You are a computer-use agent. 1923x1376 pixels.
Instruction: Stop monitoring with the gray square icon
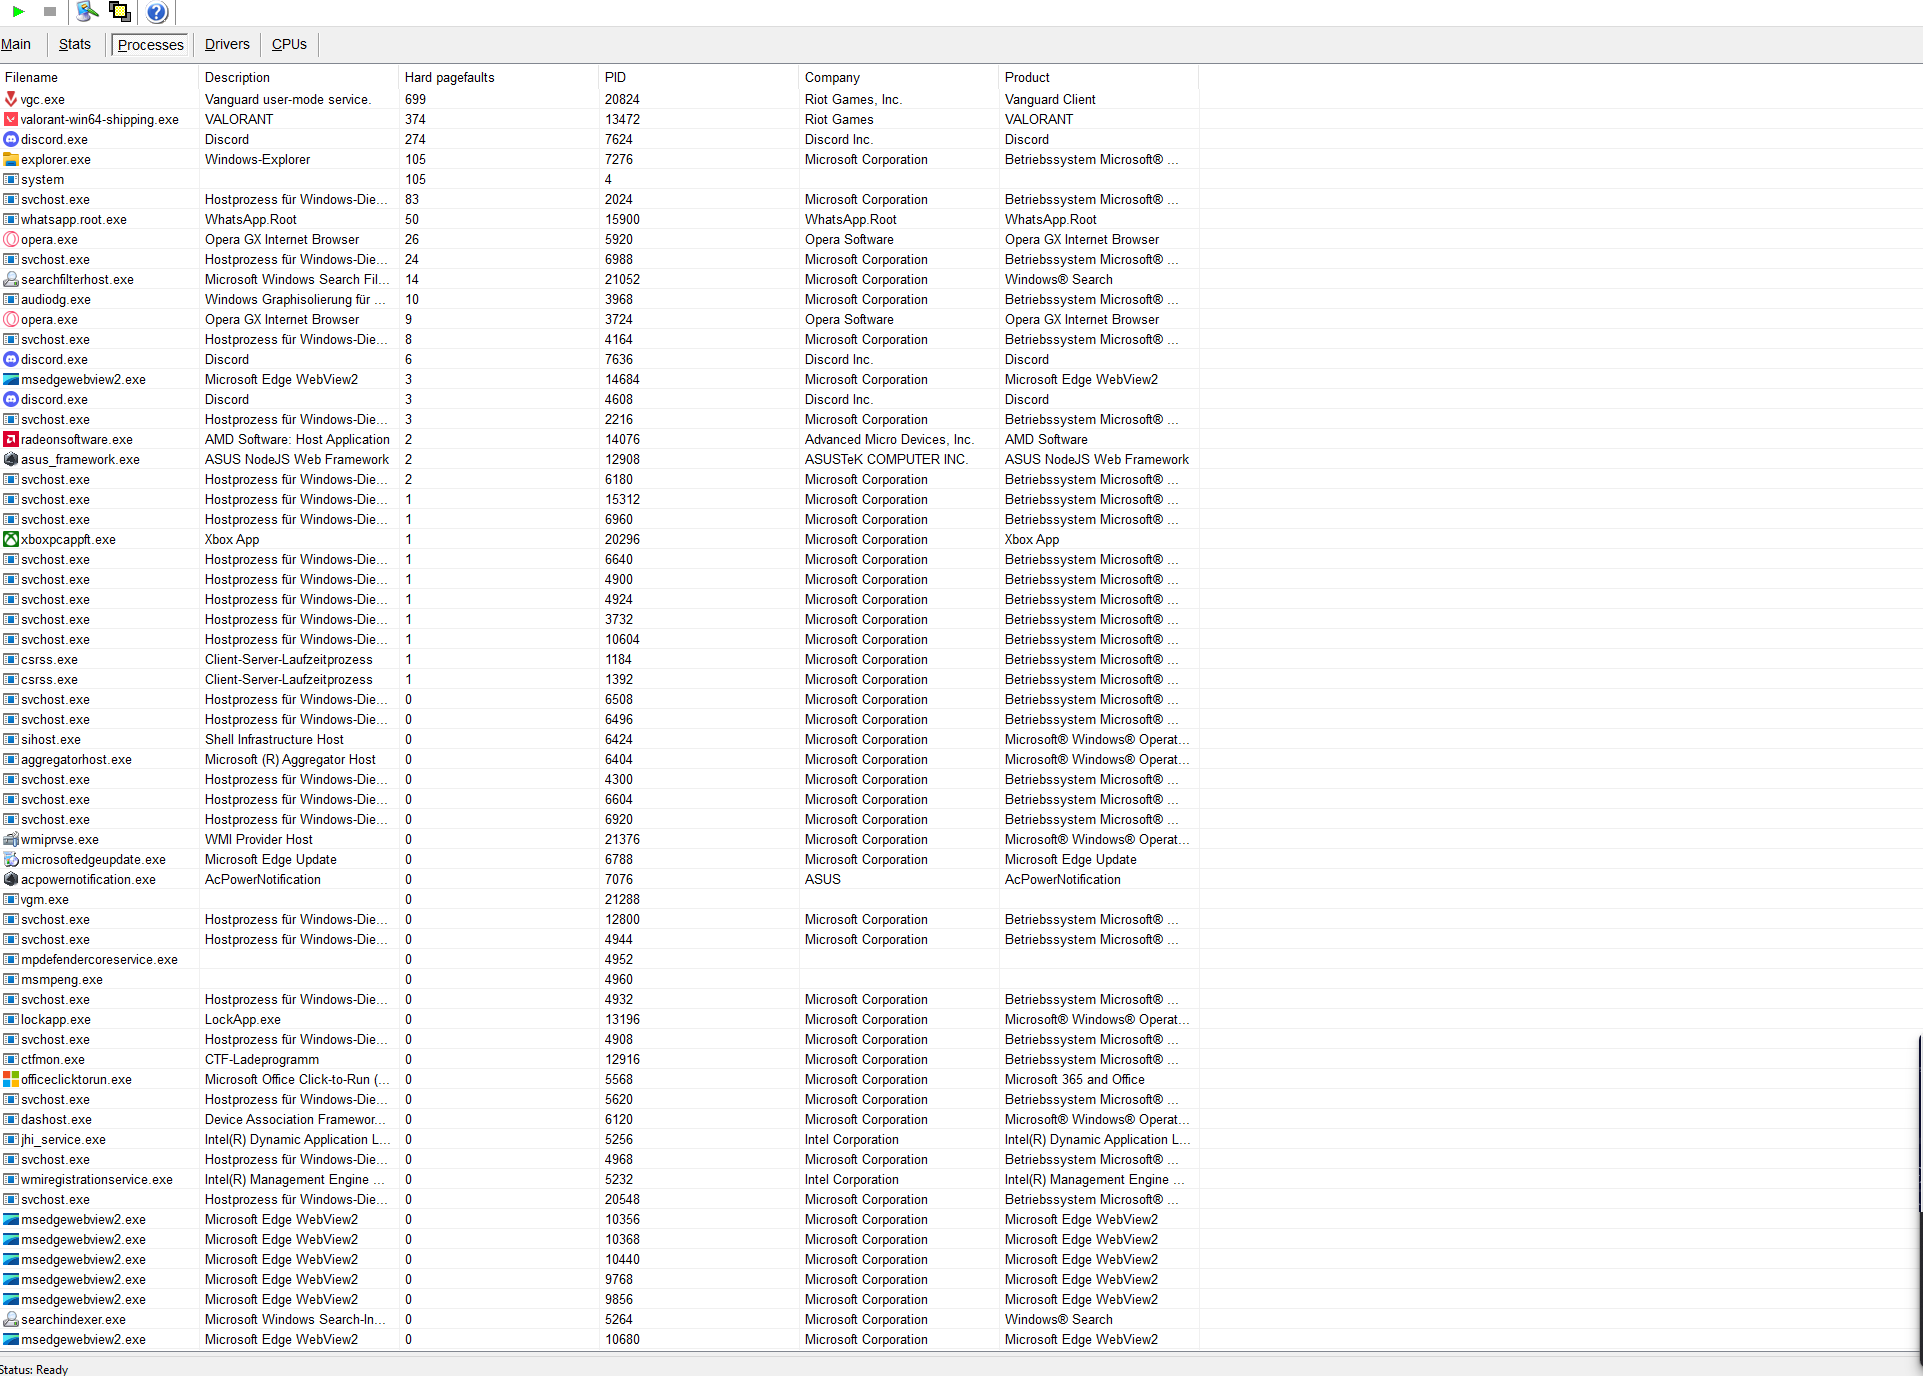[x=50, y=12]
